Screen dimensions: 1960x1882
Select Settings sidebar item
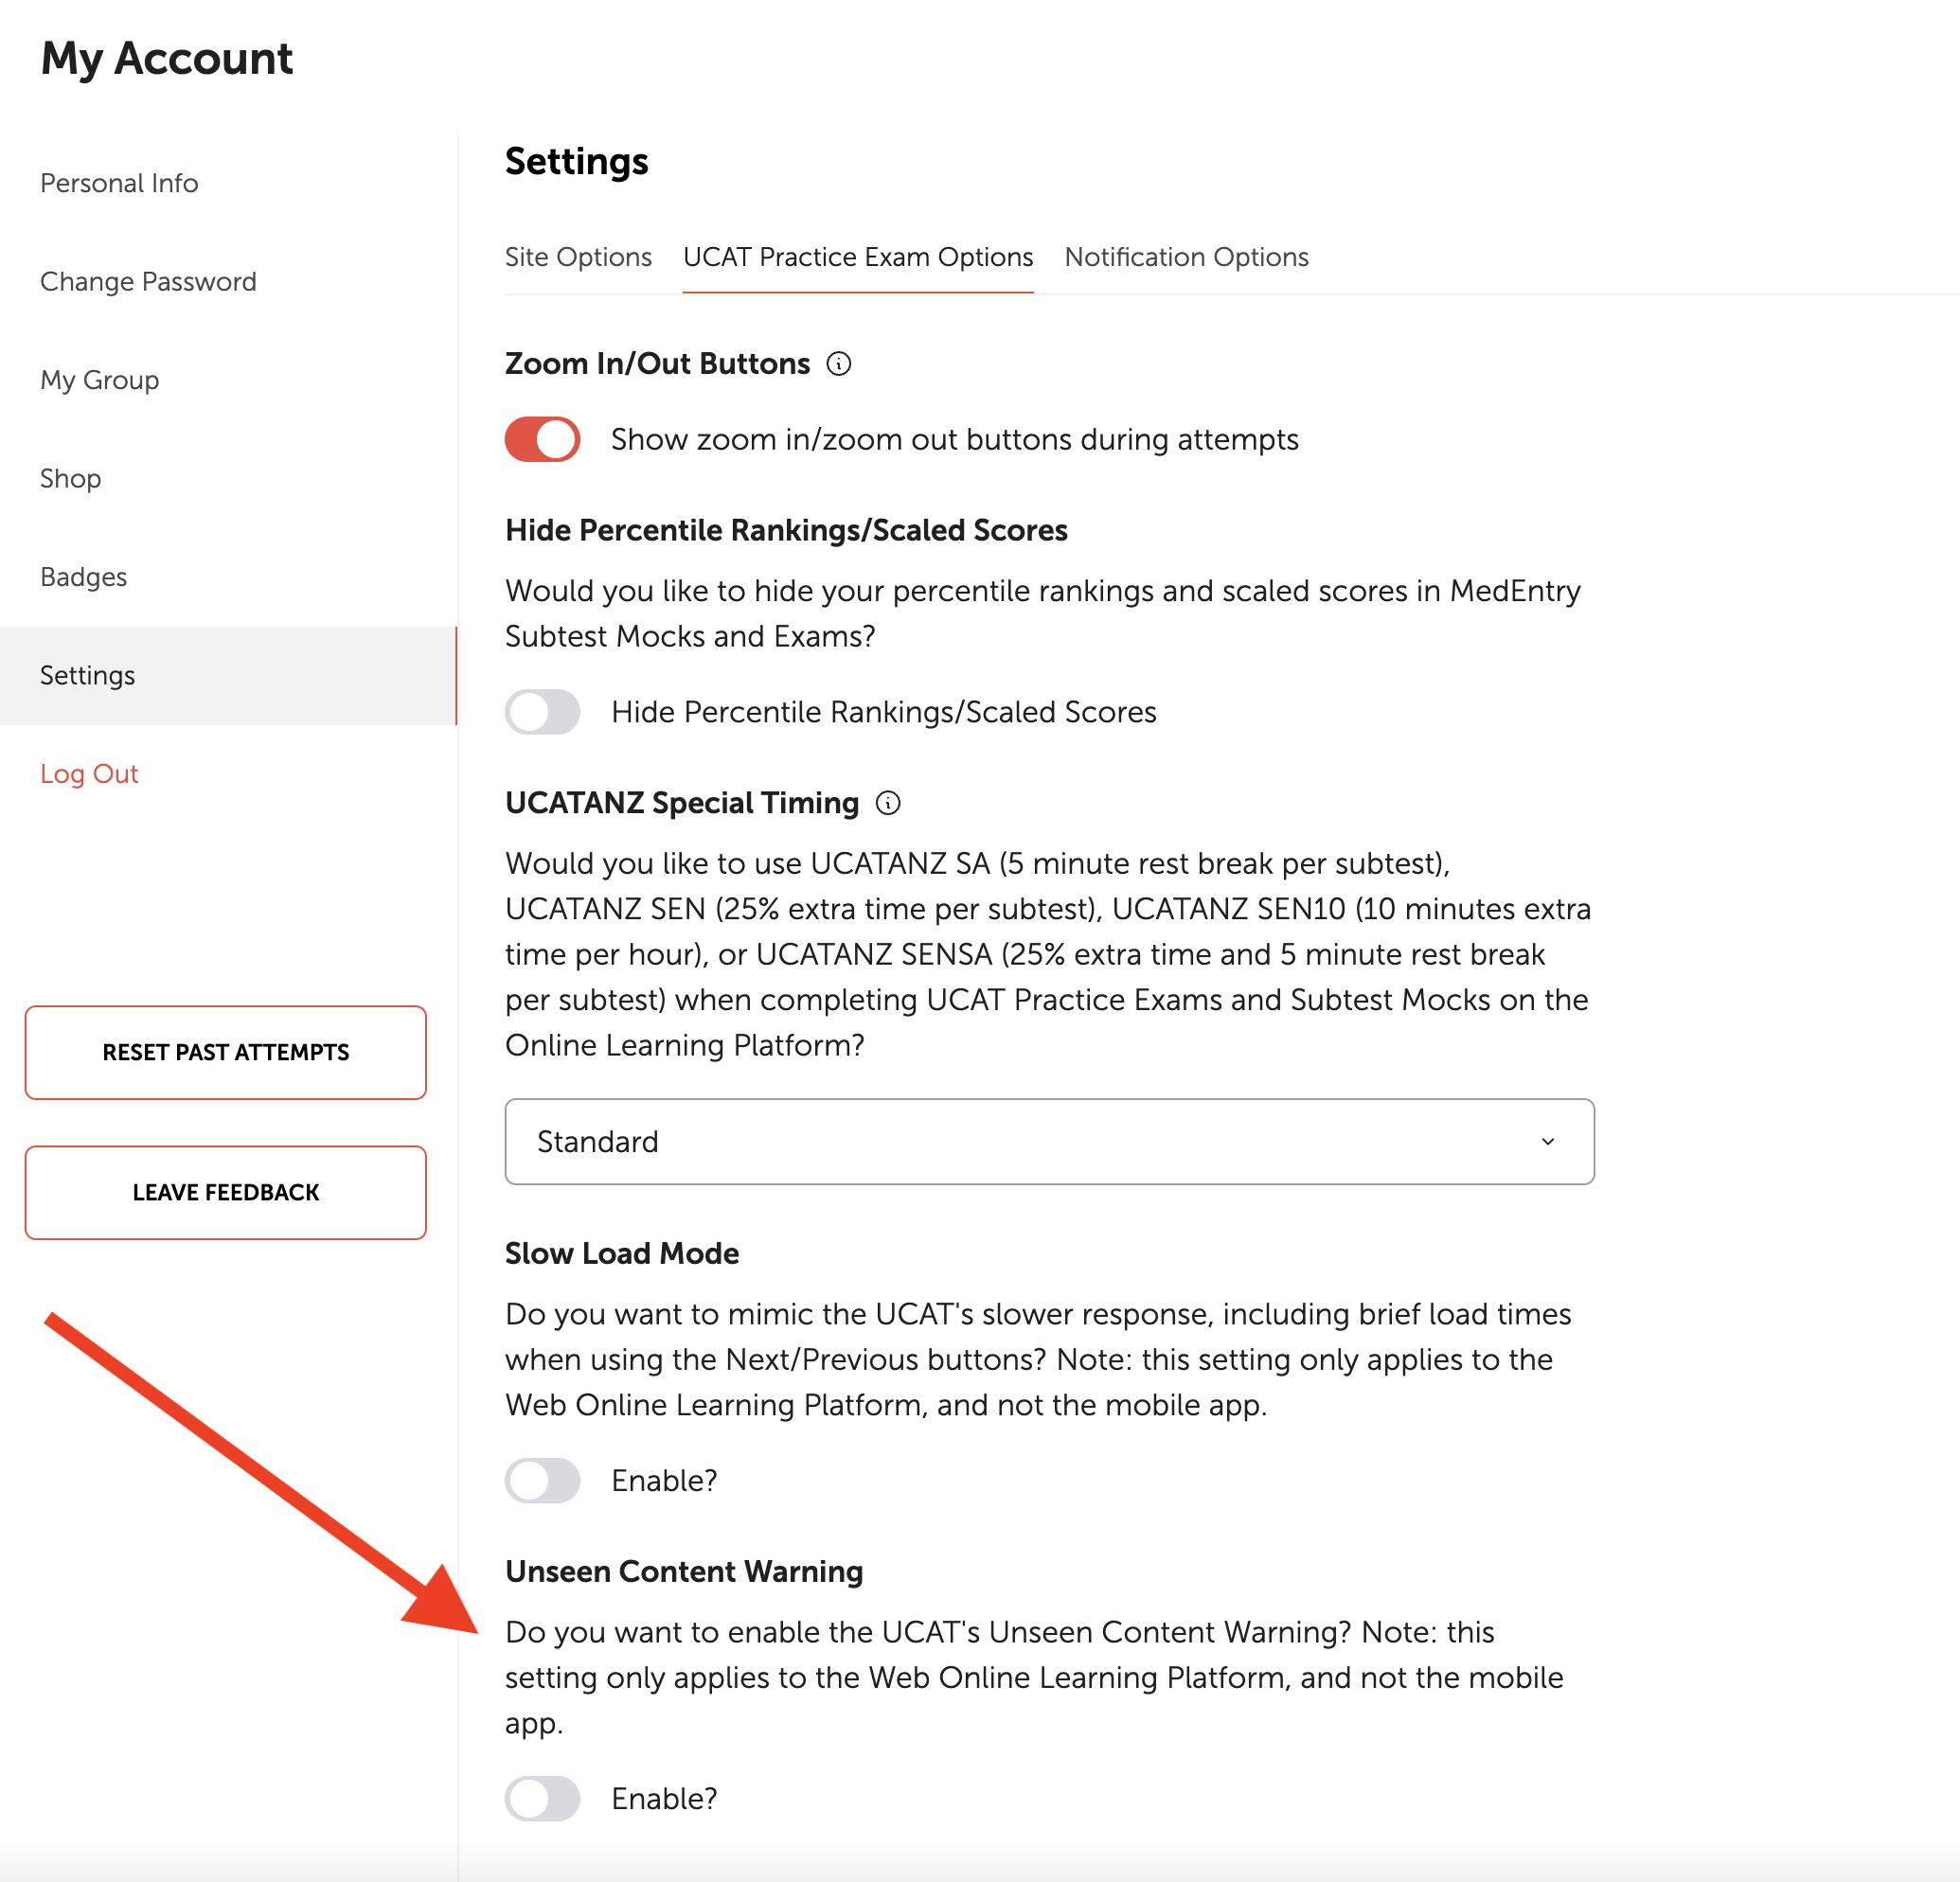point(228,675)
